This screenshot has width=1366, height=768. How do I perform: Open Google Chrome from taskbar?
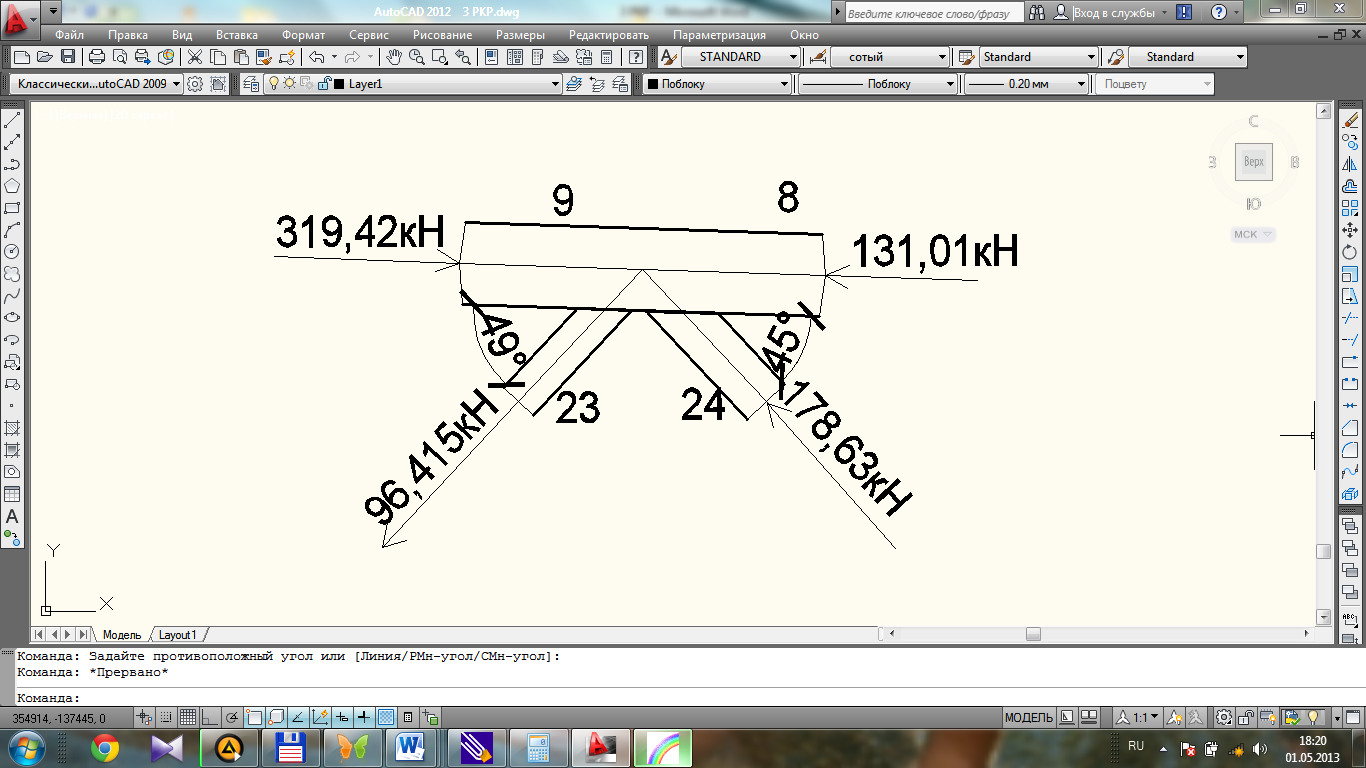pyautogui.click(x=104, y=747)
